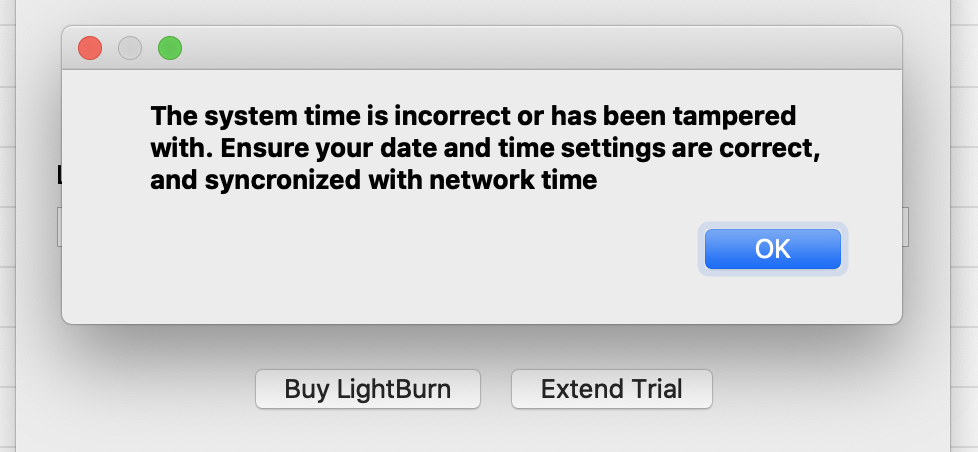Click the partially hidden label left of the dialog
978x452 pixels.
tap(58, 175)
